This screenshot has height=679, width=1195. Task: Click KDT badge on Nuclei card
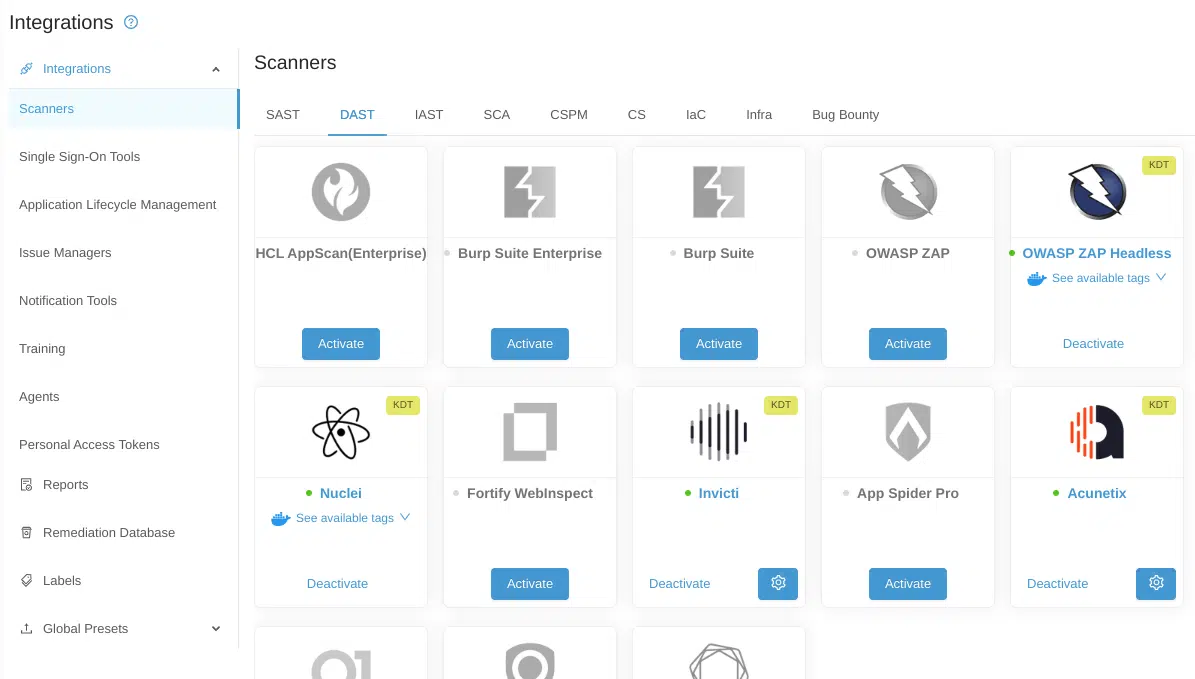pos(402,405)
